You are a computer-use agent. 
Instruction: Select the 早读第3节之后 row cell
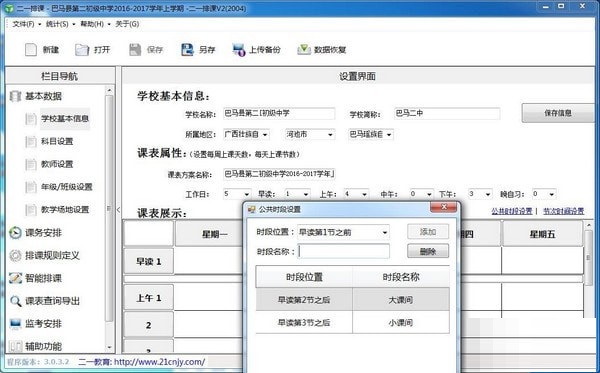(304, 323)
